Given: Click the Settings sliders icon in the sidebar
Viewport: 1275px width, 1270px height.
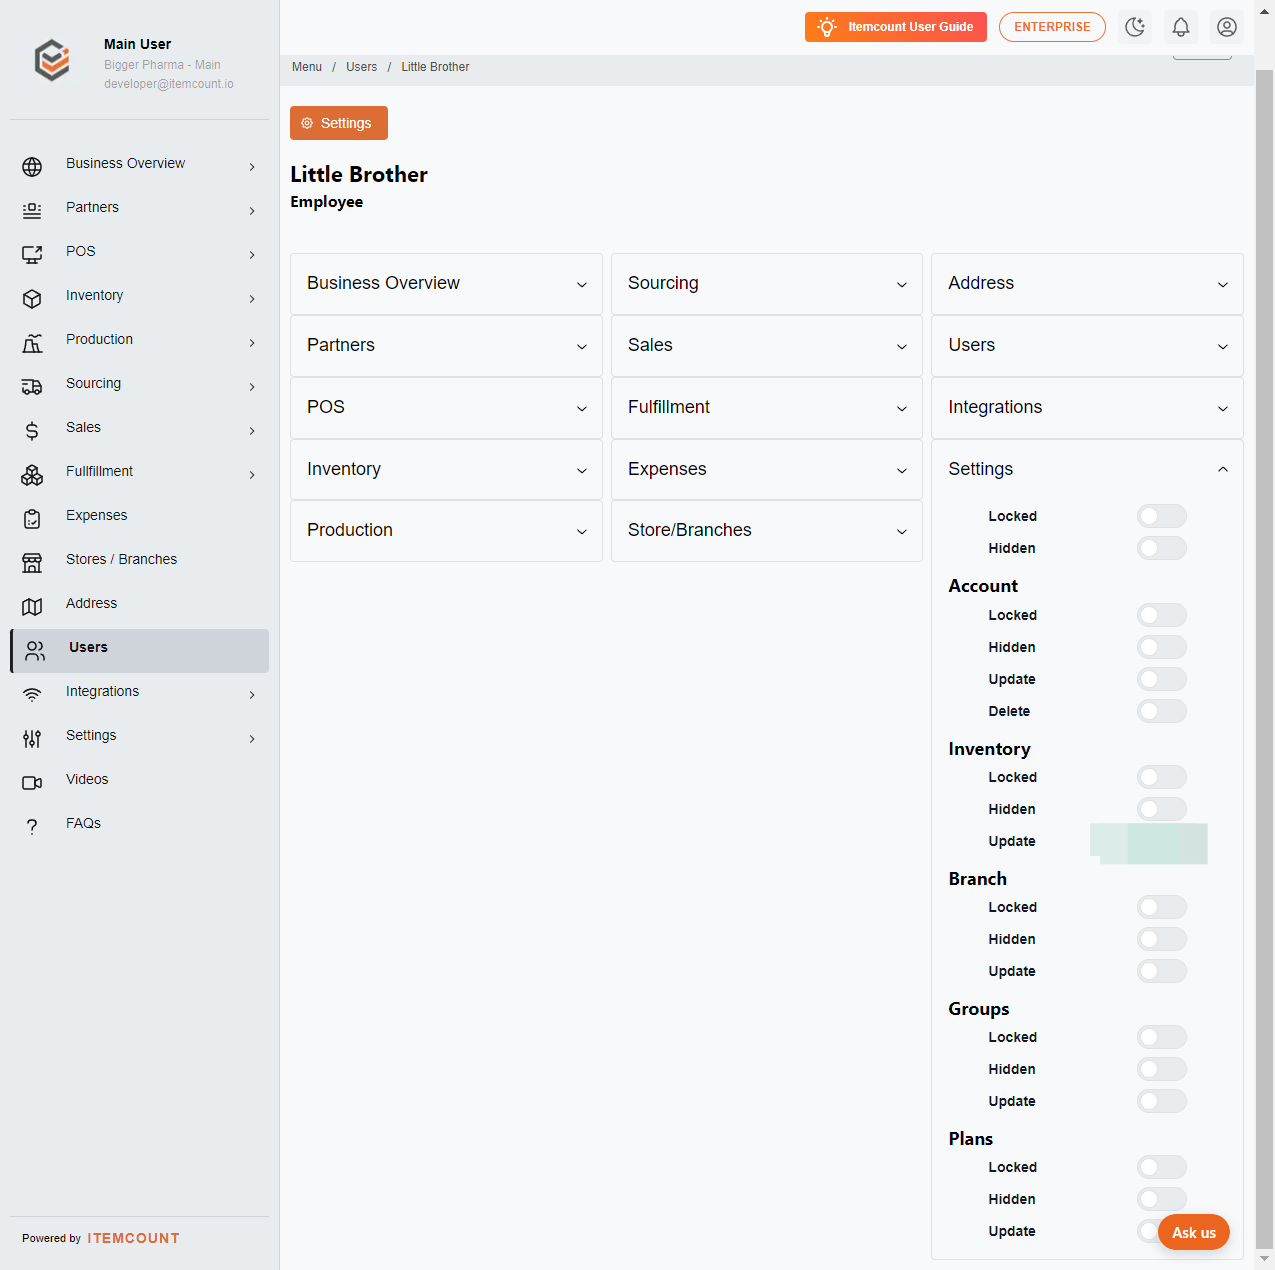Looking at the screenshot, I should pyautogui.click(x=32, y=739).
